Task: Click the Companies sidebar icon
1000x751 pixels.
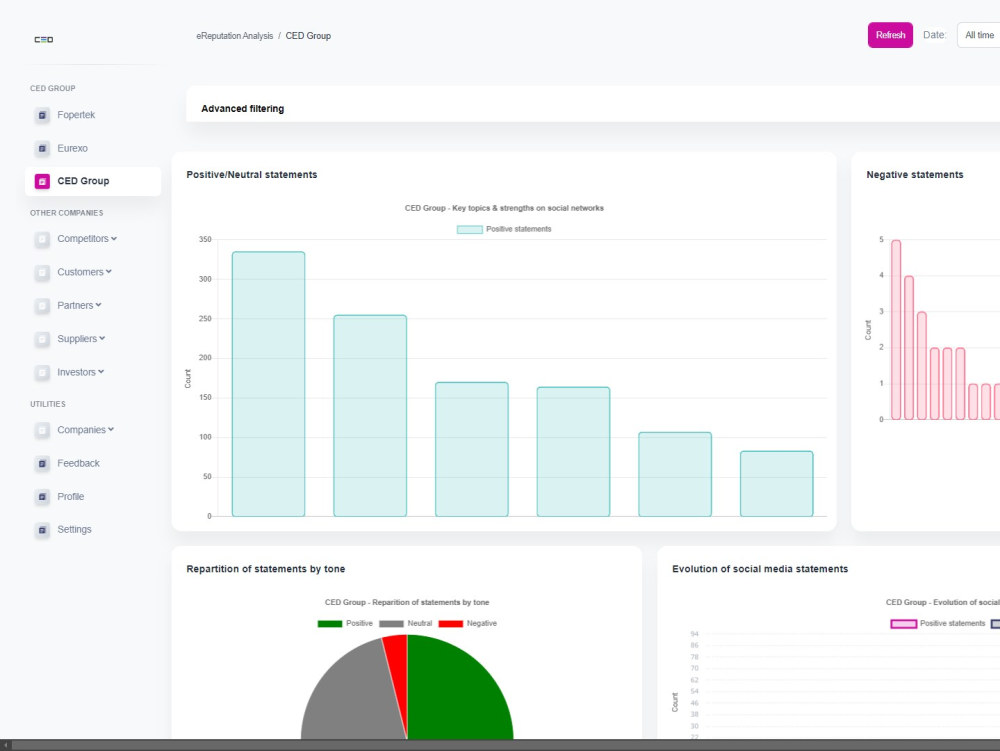Action: [42, 430]
